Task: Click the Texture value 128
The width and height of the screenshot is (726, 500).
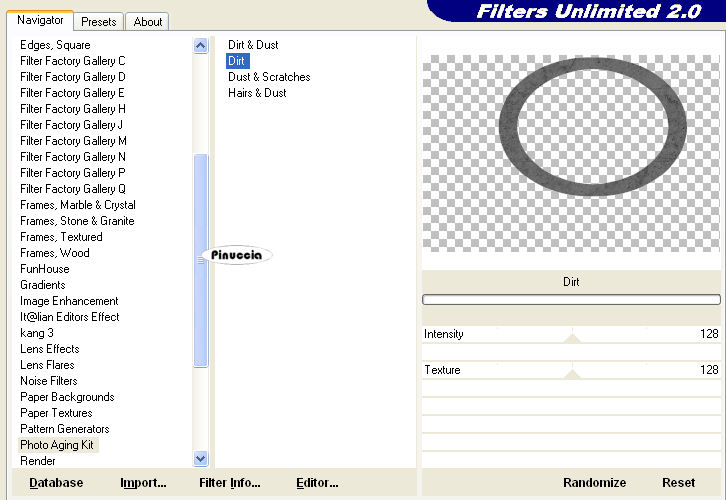Action: pos(709,369)
